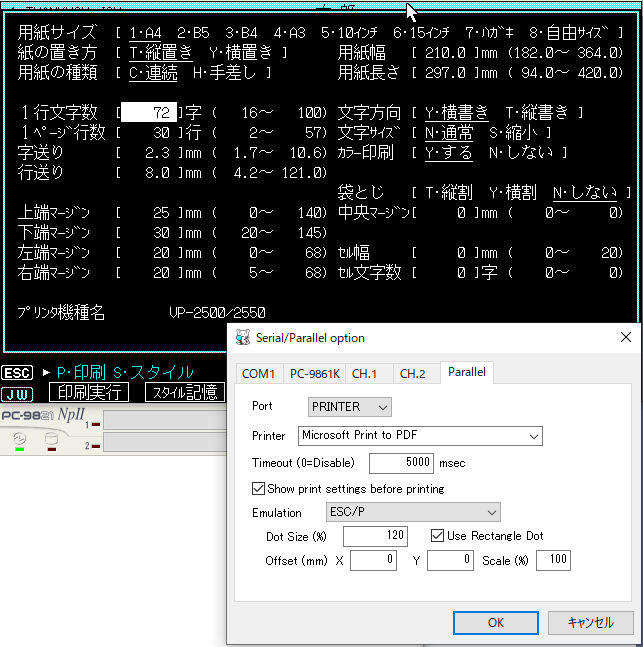Image resolution: width=643 pixels, height=647 pixels.
Task: Click the Timeout msec input field
Action: 401,463
